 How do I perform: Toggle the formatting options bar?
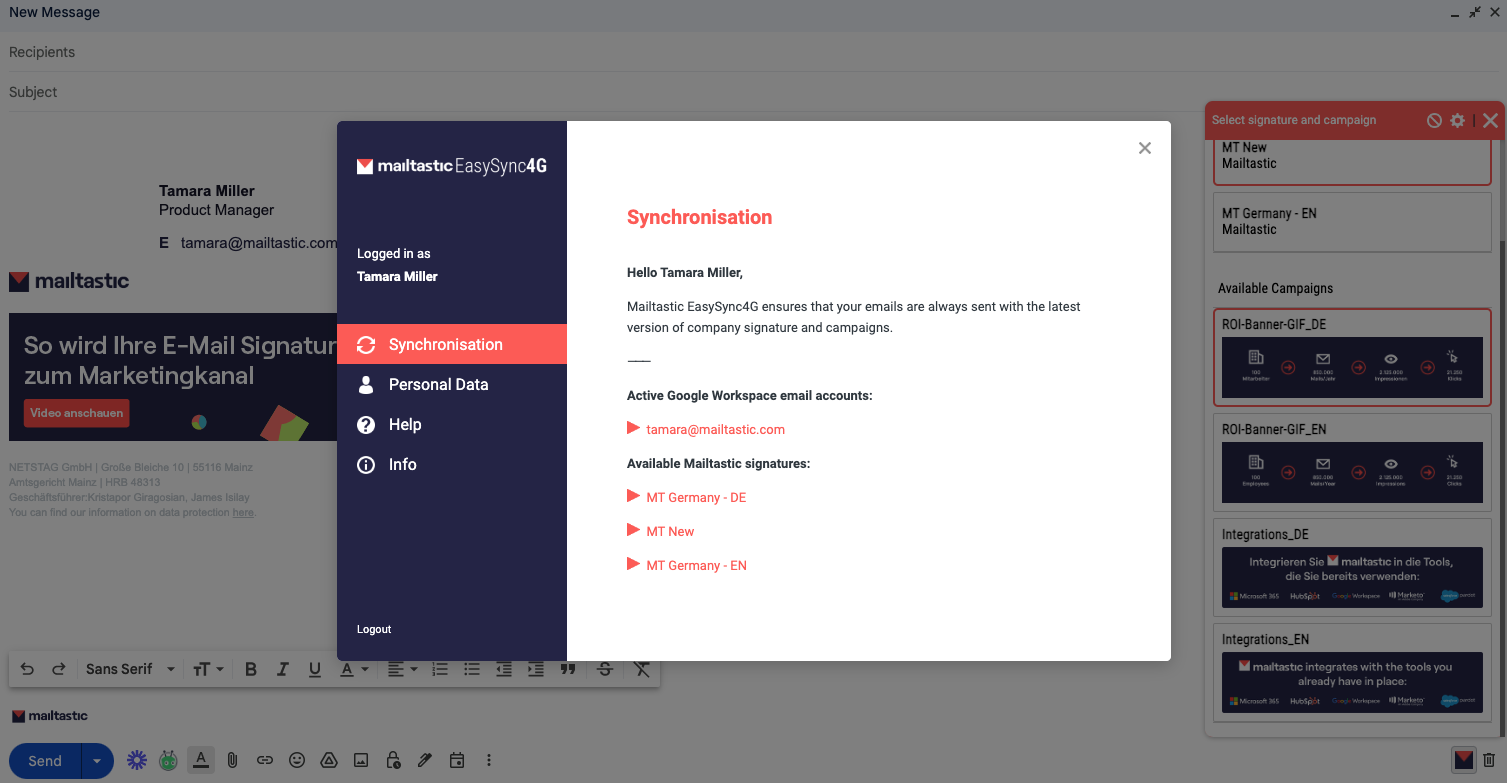(x=201, y=760)
